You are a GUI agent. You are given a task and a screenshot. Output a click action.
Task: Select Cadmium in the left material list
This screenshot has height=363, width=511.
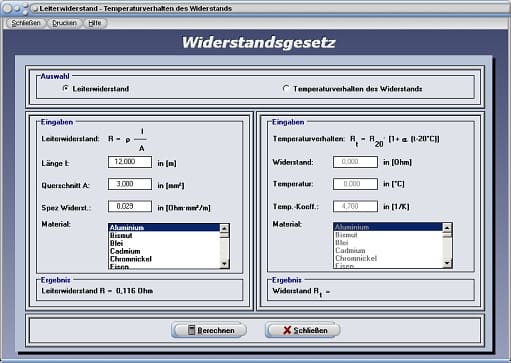[x=164, y=251]
